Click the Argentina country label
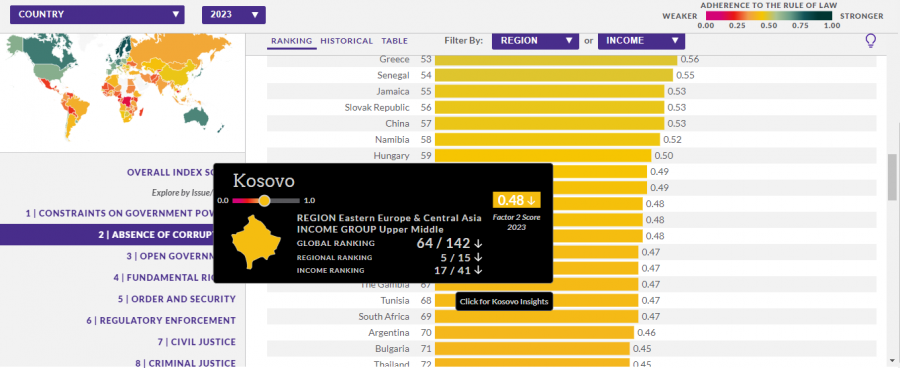900x368 pixels. point(389,332)
